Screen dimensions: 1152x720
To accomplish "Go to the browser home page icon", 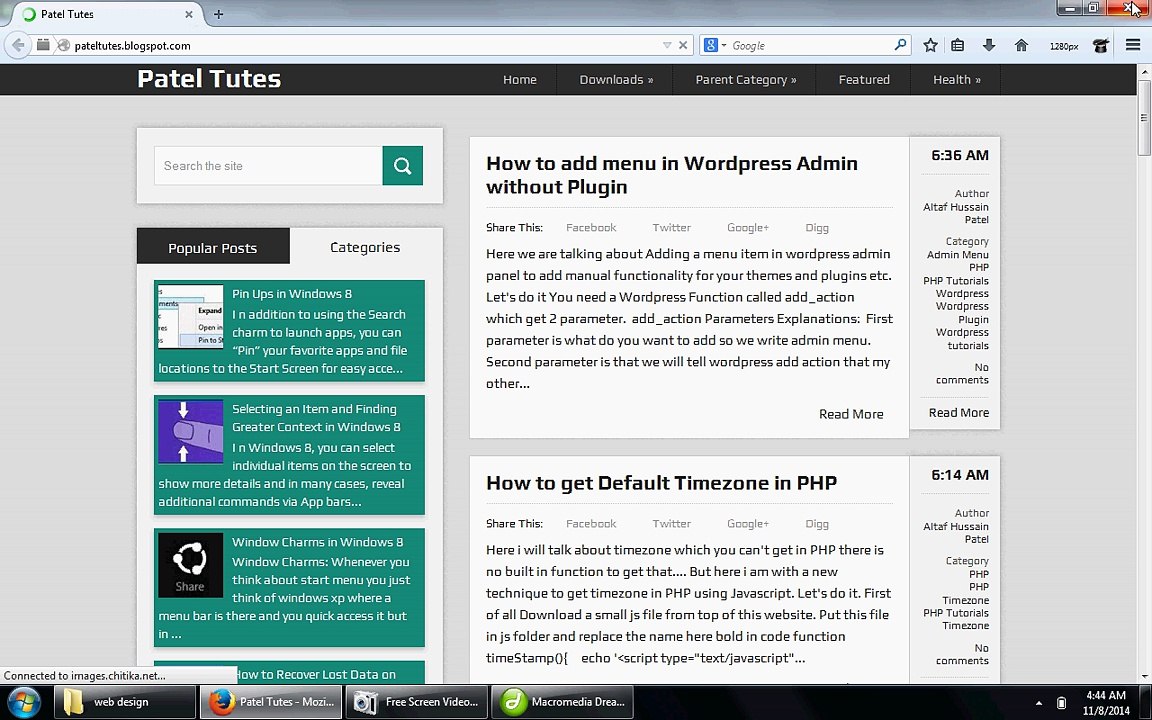I will (x=1021, y=45).
